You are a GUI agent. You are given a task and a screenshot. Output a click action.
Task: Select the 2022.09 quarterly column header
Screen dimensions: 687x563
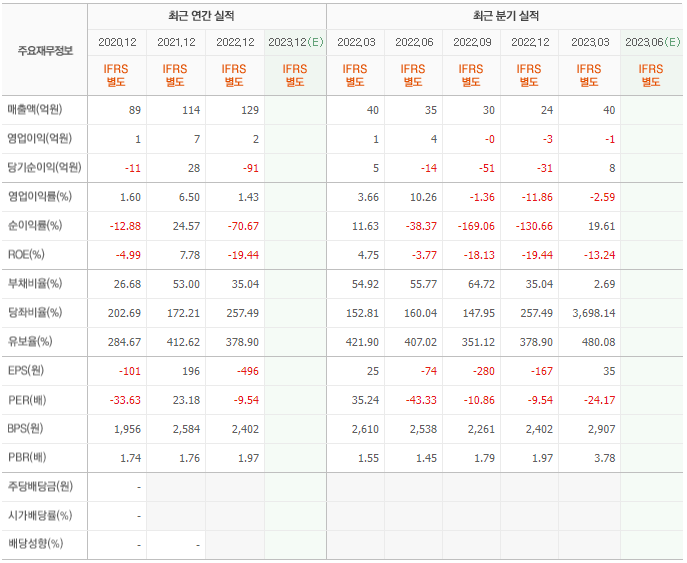472,42
